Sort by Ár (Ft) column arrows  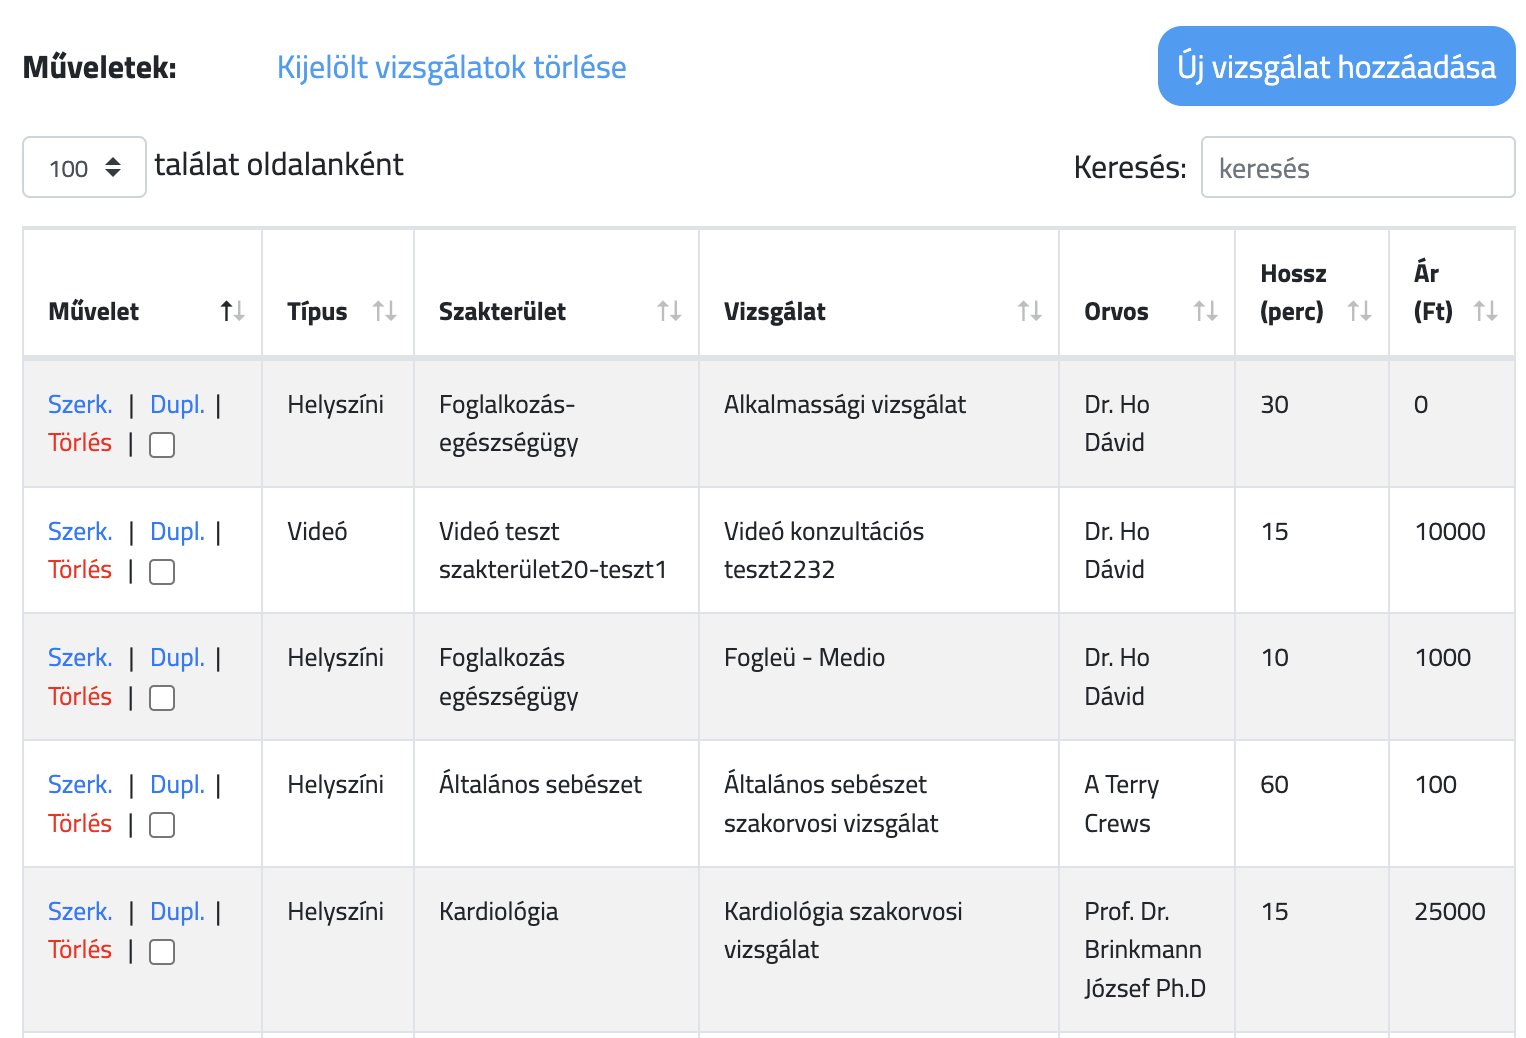click(x=1485, y=312)
